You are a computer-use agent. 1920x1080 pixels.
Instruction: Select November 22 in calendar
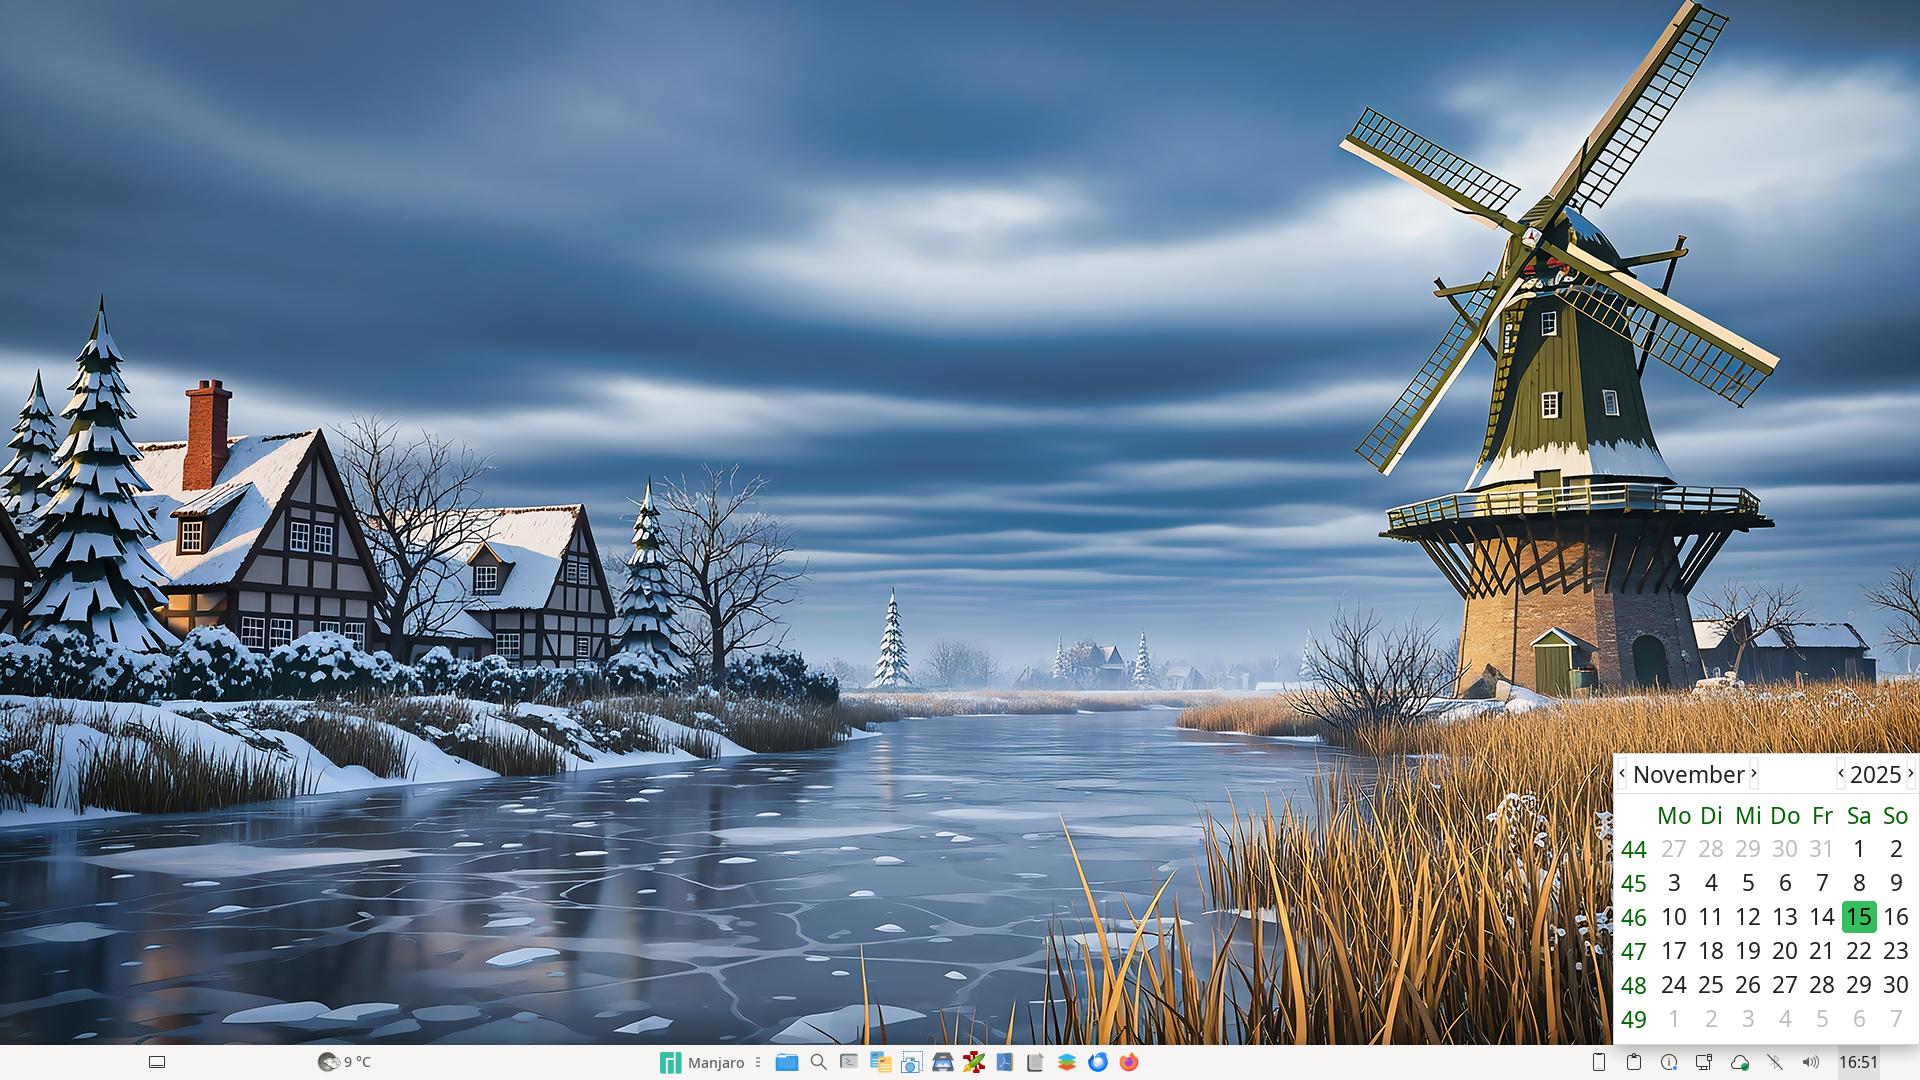point(1858,951)
